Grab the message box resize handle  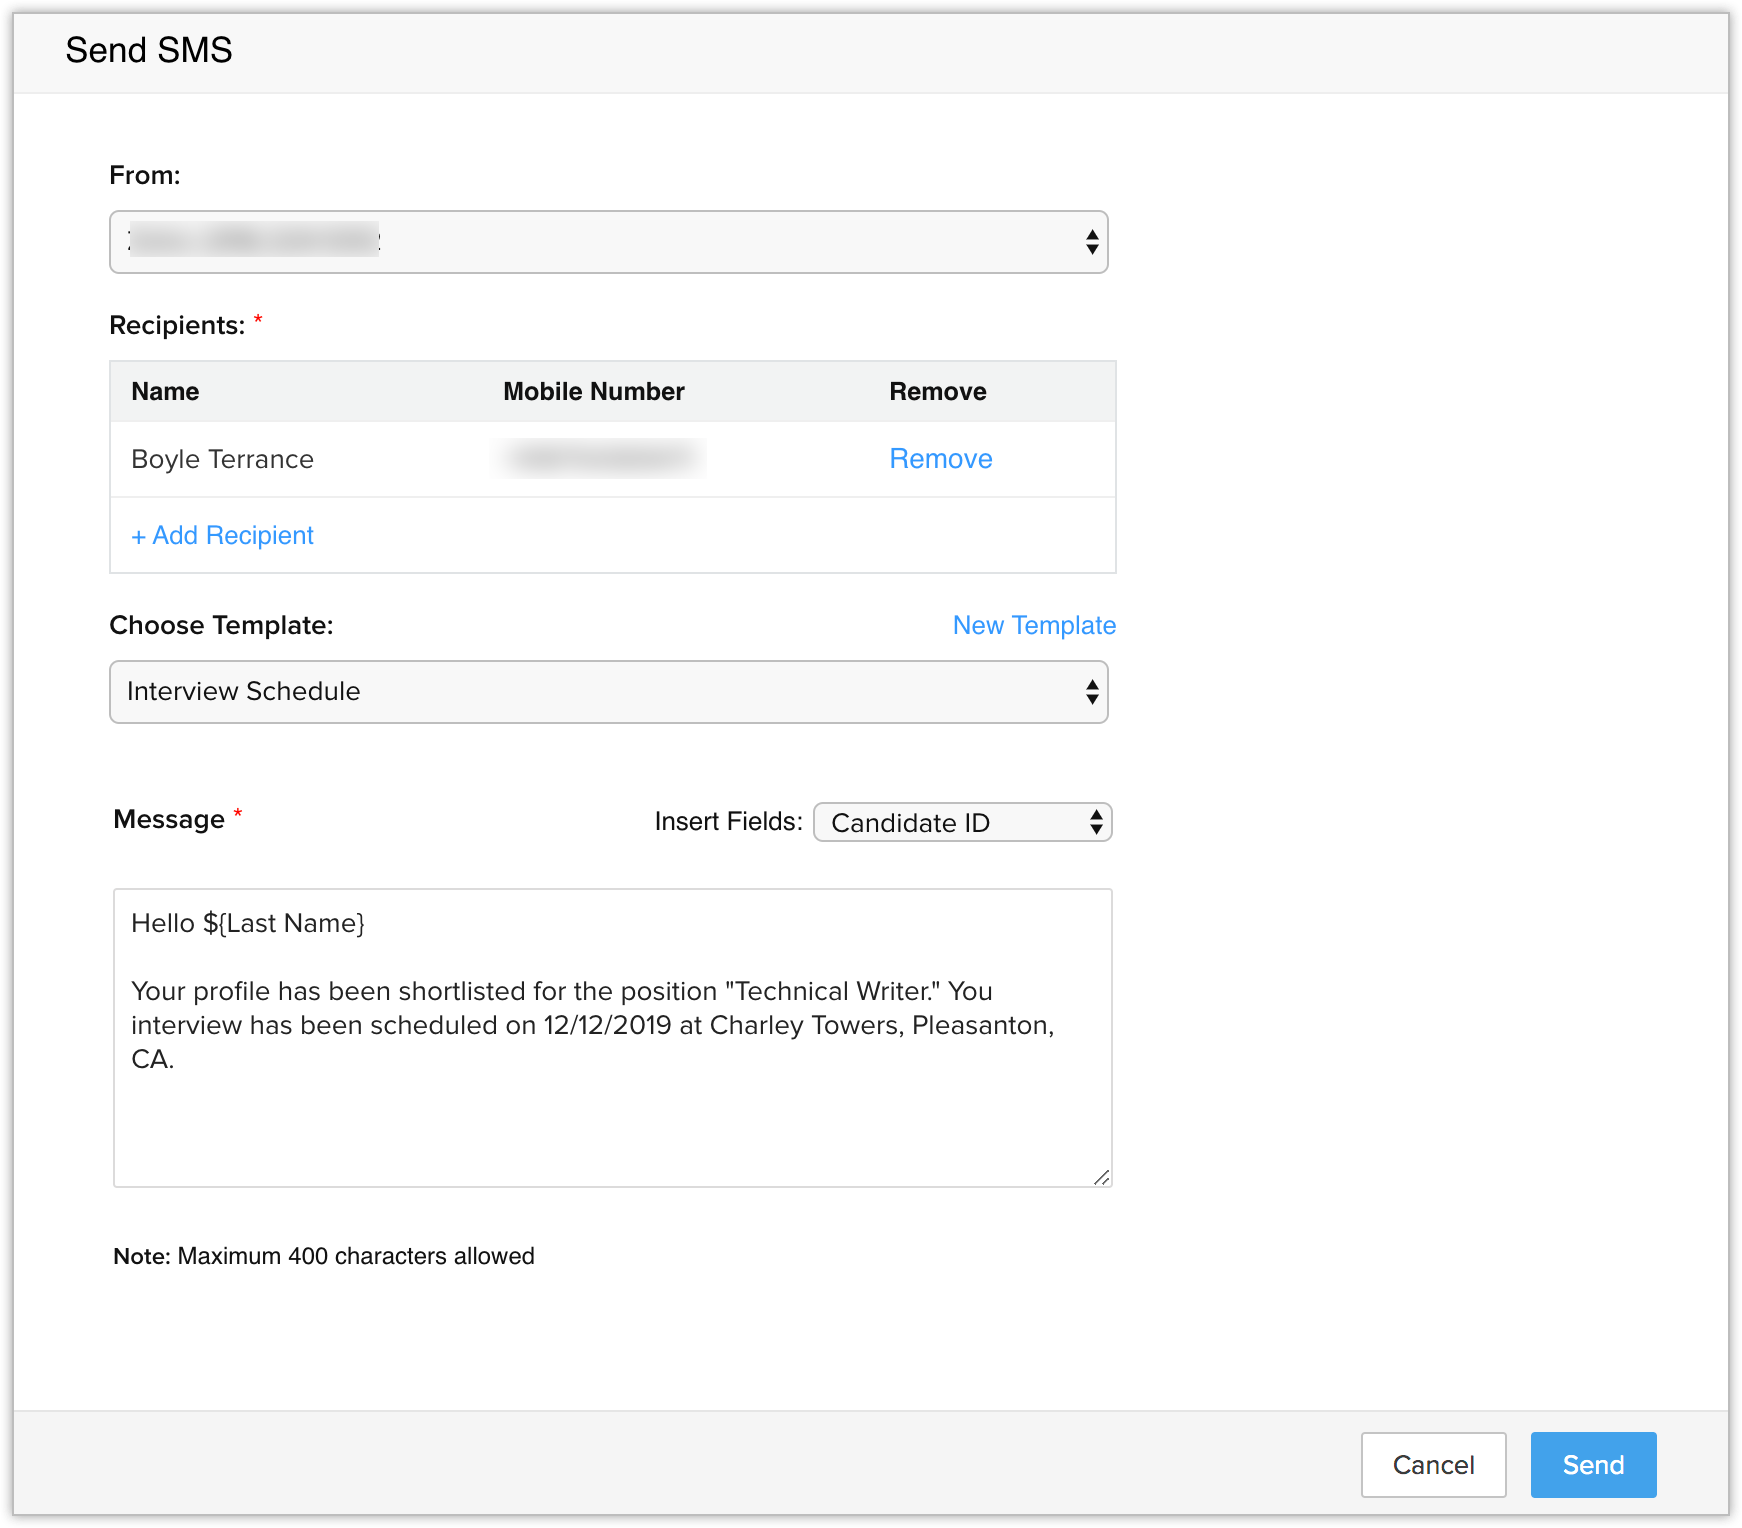(x=1101, y=1177)
